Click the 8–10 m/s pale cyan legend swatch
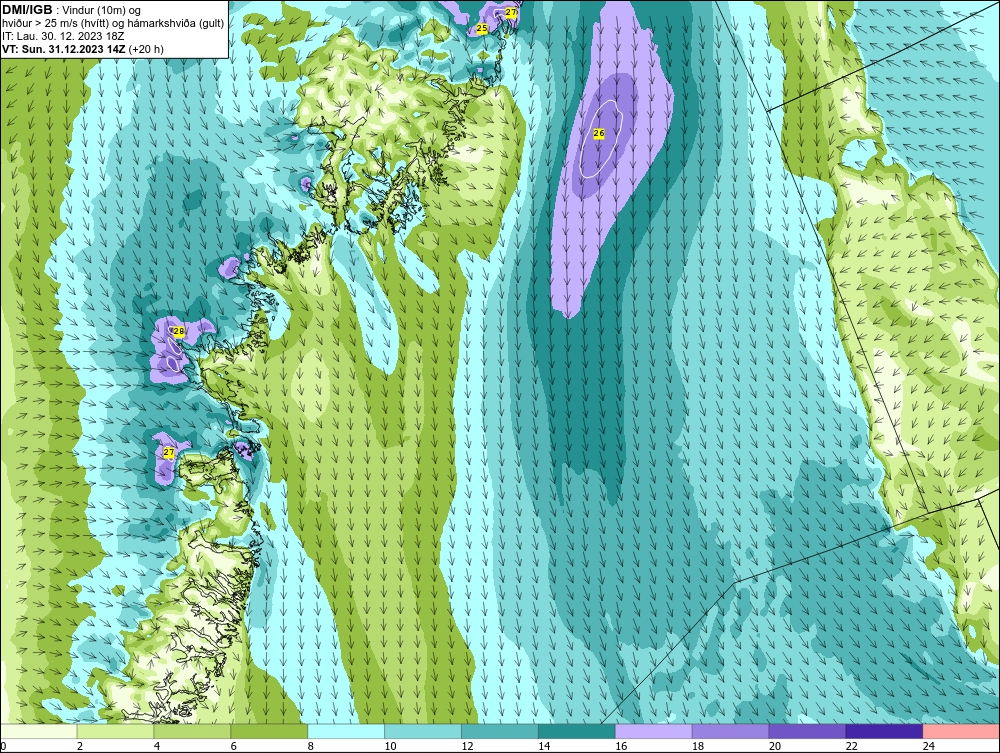1000x753 pixels. (346, 731)
